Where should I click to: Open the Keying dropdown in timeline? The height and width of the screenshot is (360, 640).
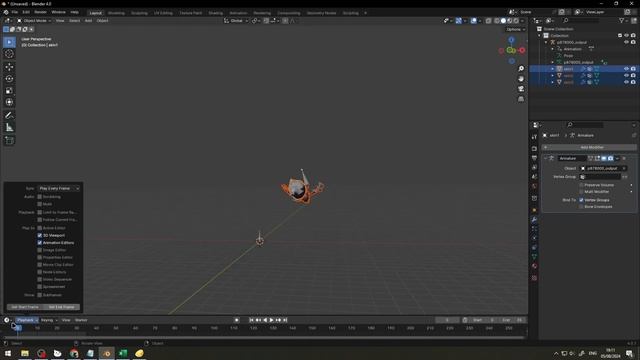pos(49,320)
